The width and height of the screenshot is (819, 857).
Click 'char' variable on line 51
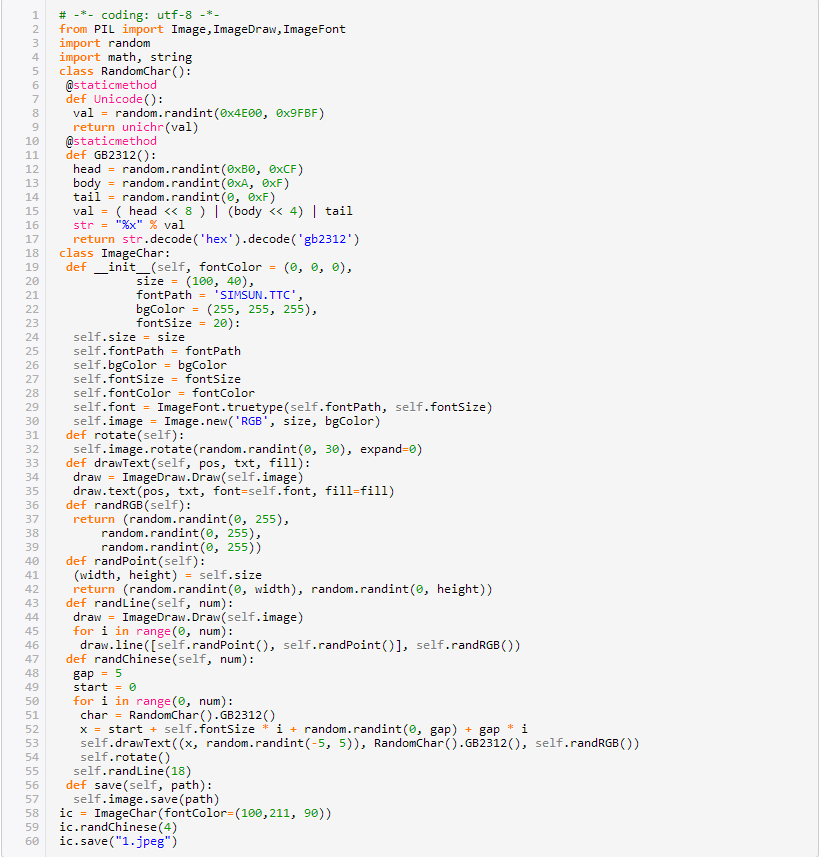(x=94, y=715)
